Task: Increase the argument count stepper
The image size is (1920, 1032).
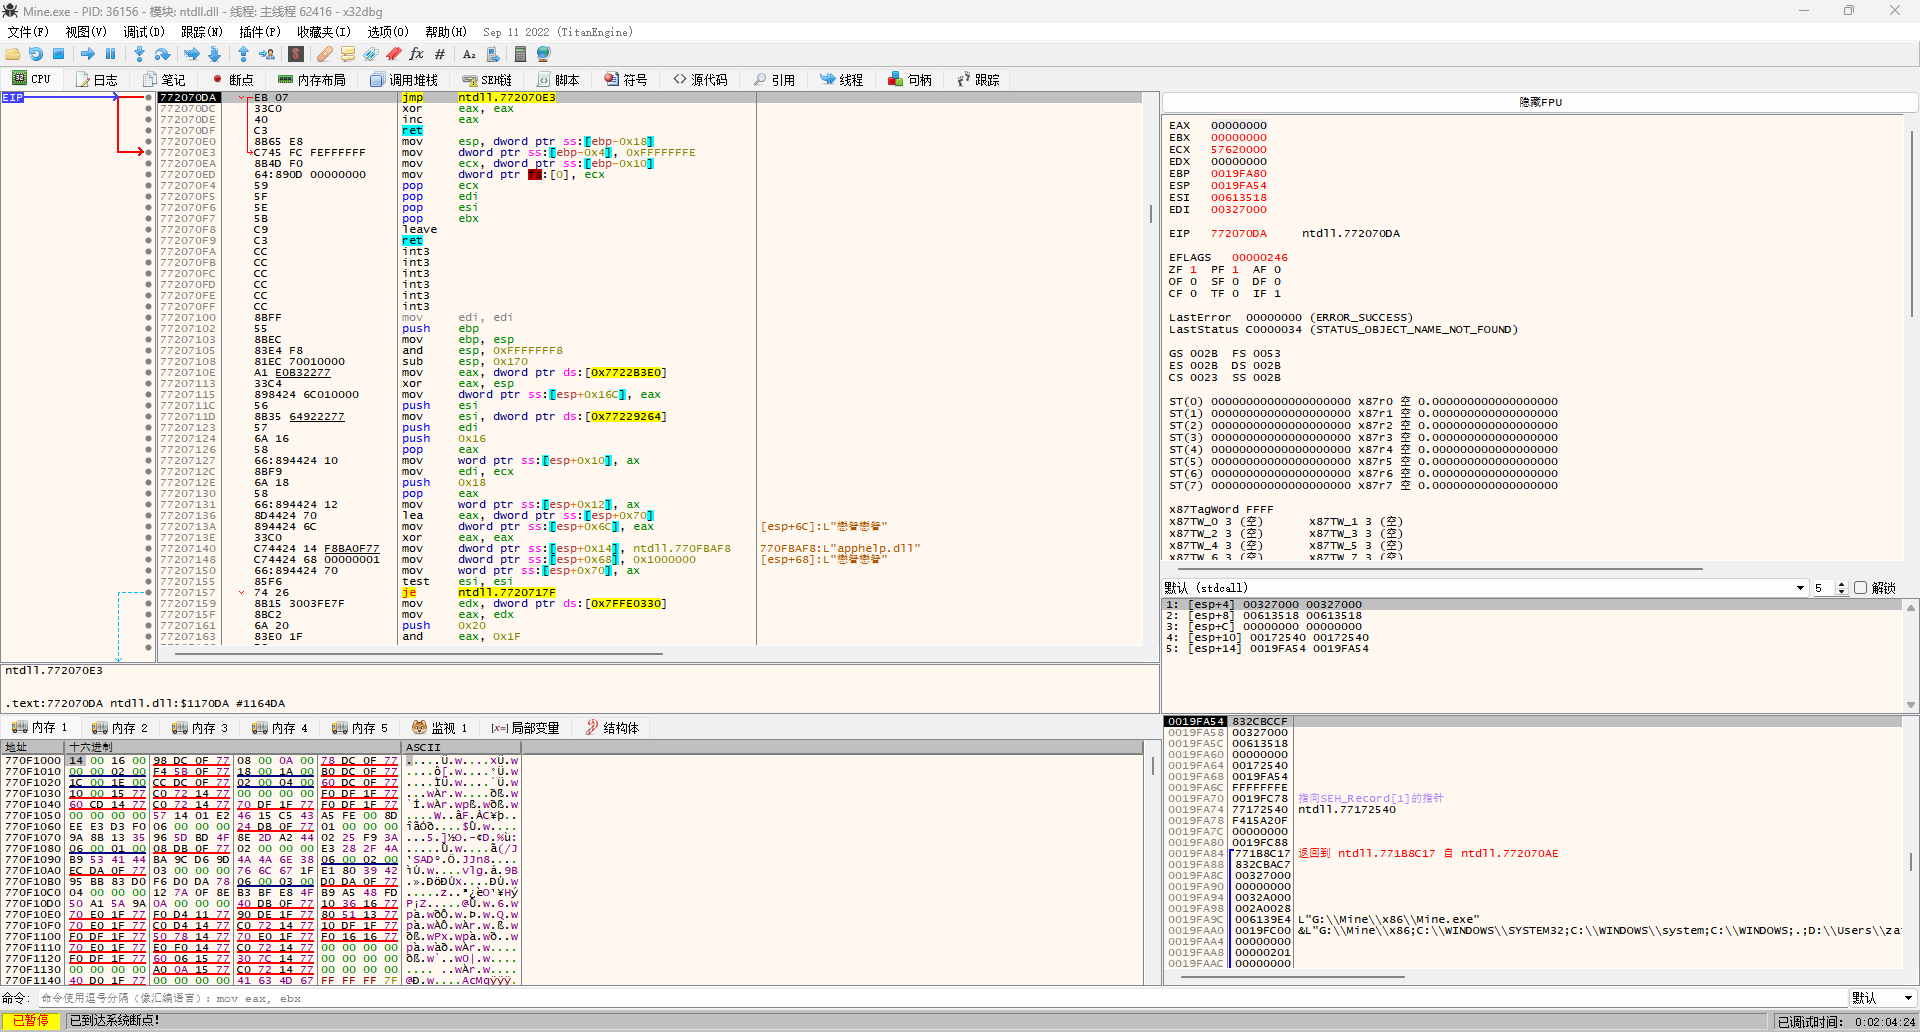Action: [1842, 585]
